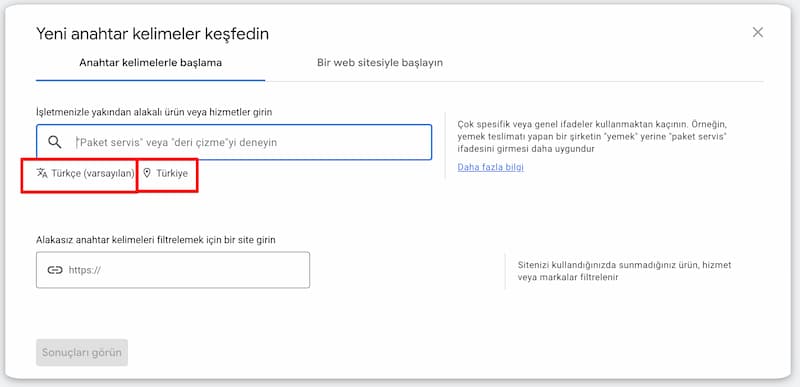Select the 'Anahtar kelimelerle başlama' tab
Viewport: 800px width, 387px height.
pos(151,63)
